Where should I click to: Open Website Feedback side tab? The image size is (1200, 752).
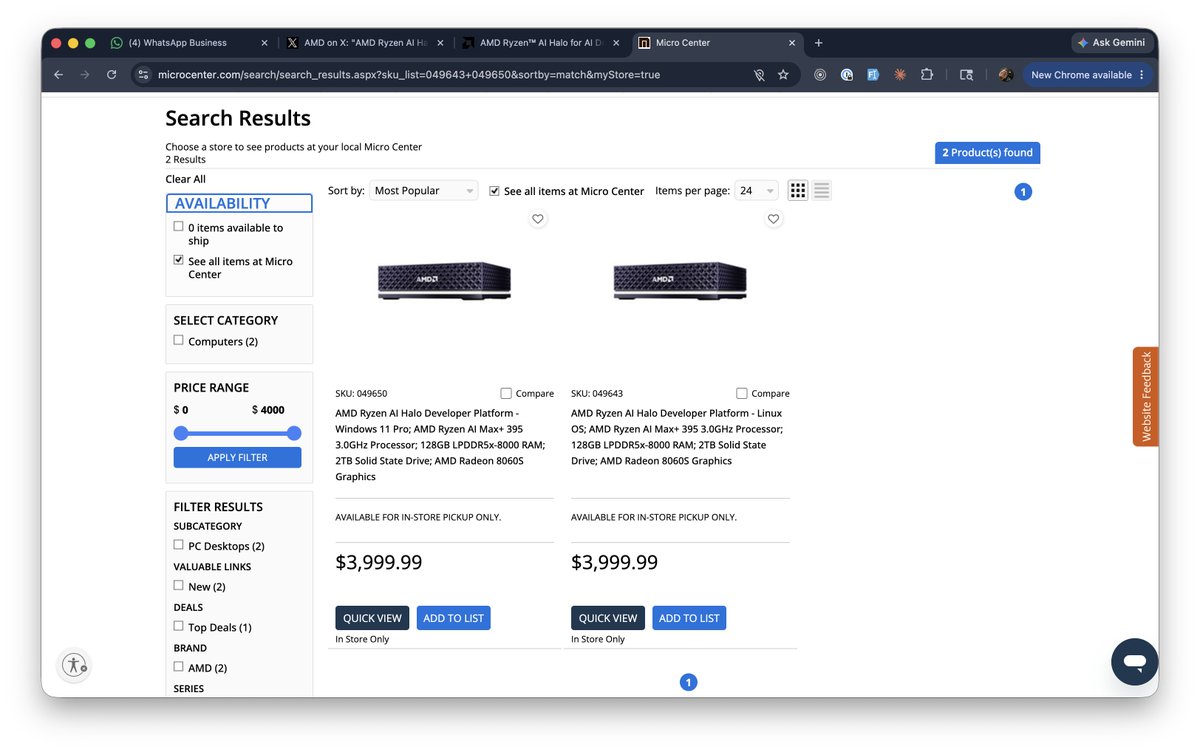click(x=1146, y=397)
